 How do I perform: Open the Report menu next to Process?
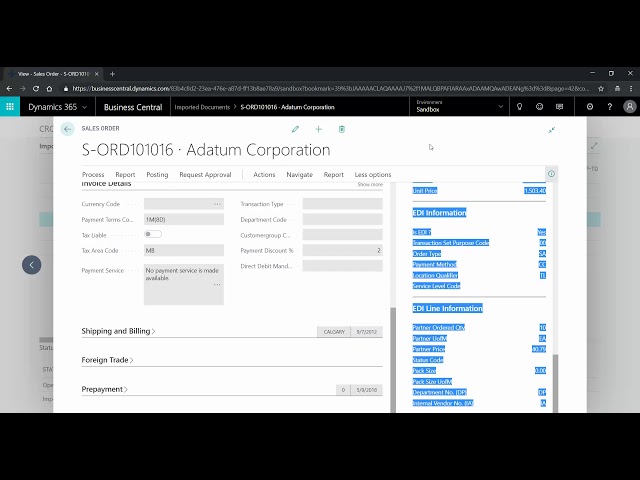tap(125, 175)
